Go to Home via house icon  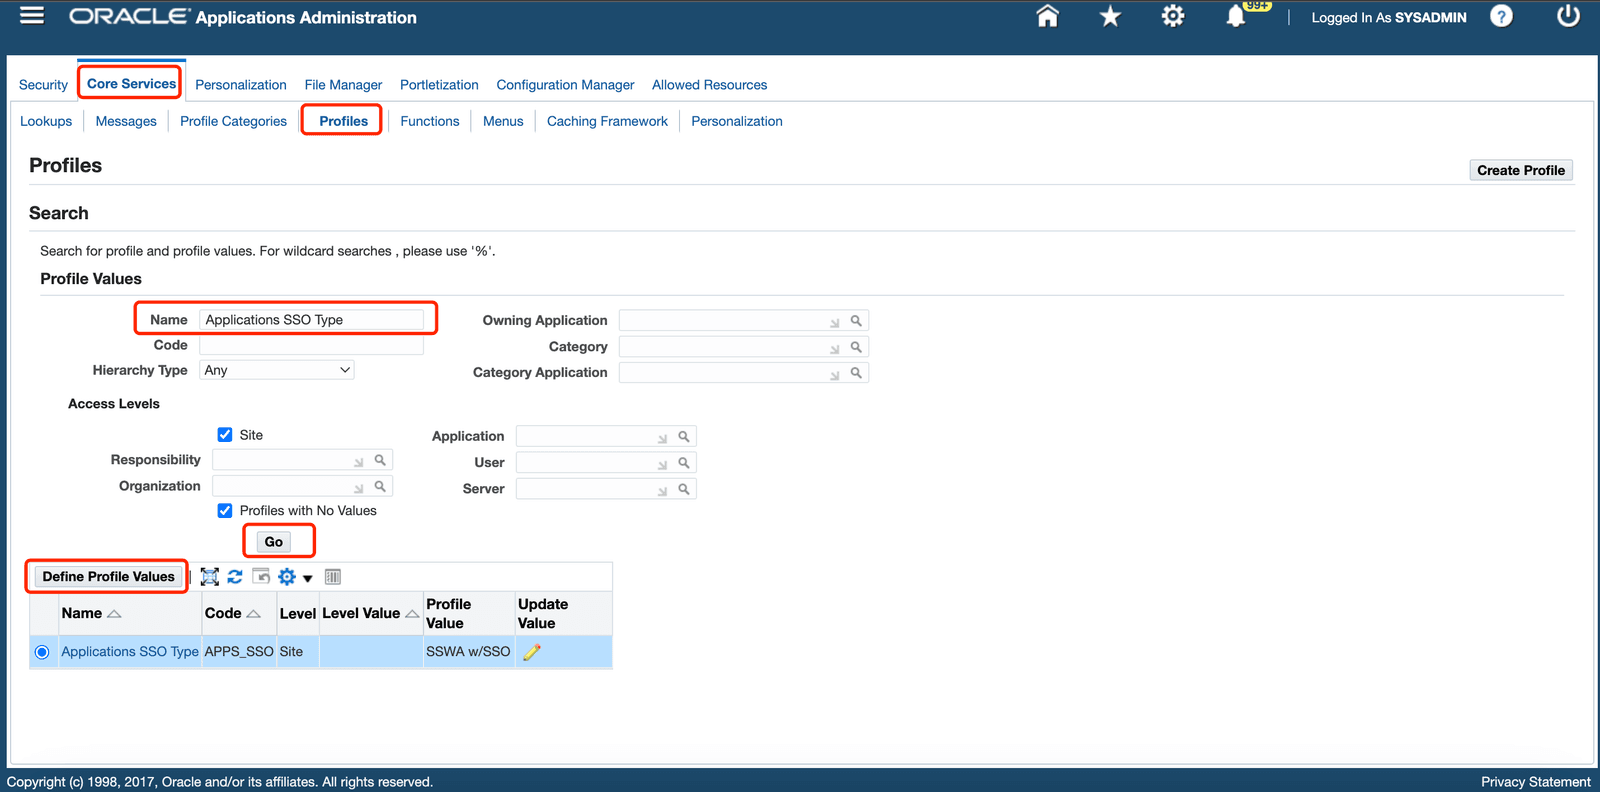(x=1047, y=16)
